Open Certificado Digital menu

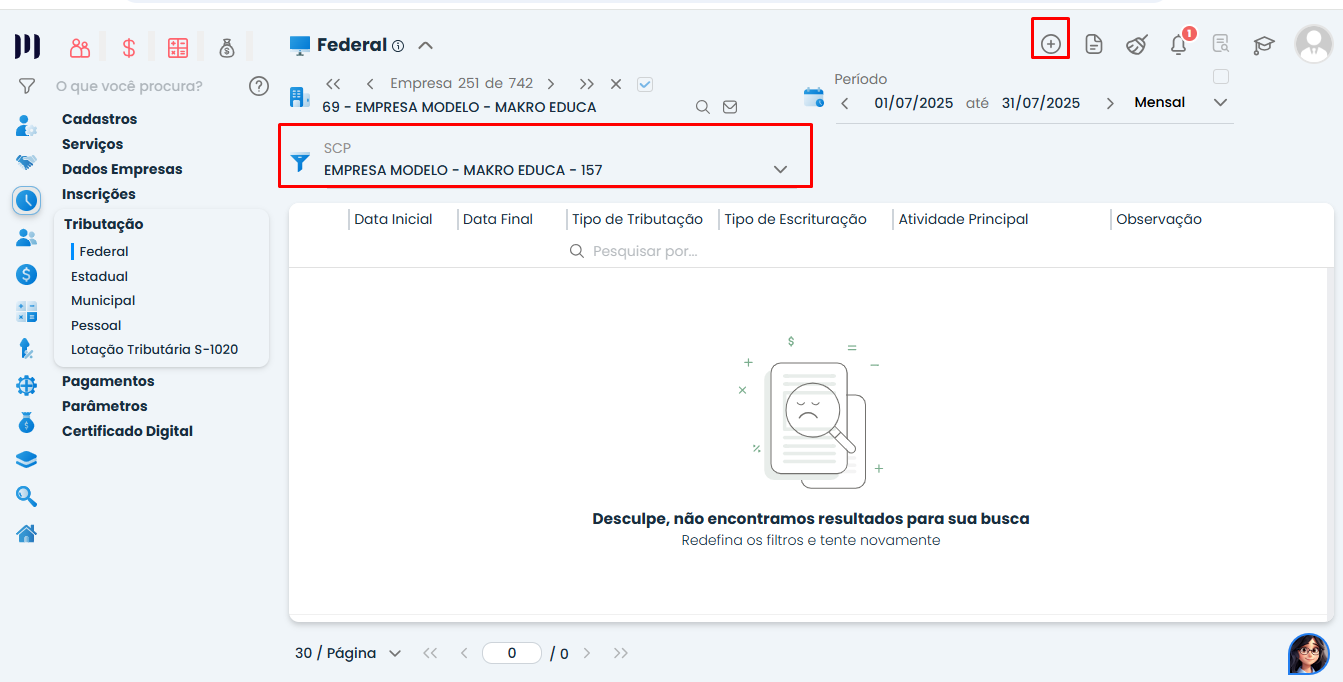coord(128,431)
